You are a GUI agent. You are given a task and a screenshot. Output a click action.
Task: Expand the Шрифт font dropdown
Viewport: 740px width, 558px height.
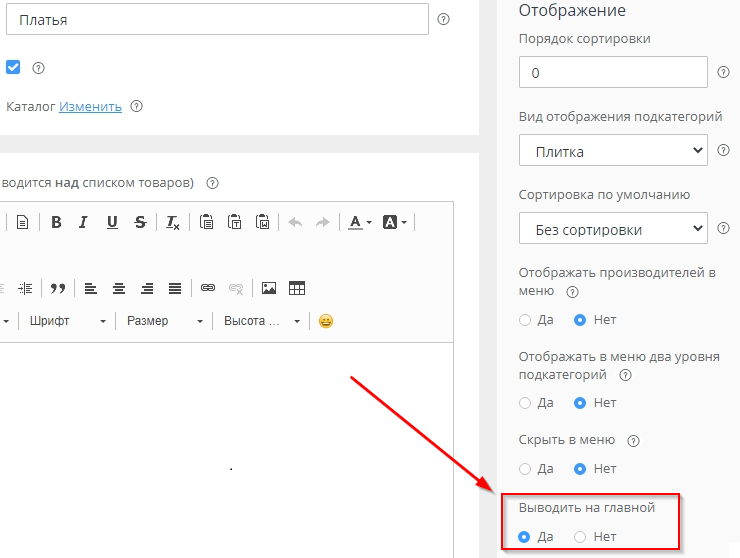[68, 321]
